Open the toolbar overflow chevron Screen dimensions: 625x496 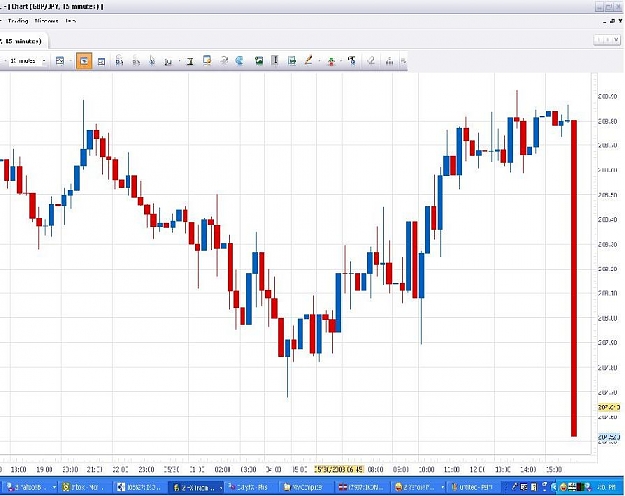click(x=403, y=61)
